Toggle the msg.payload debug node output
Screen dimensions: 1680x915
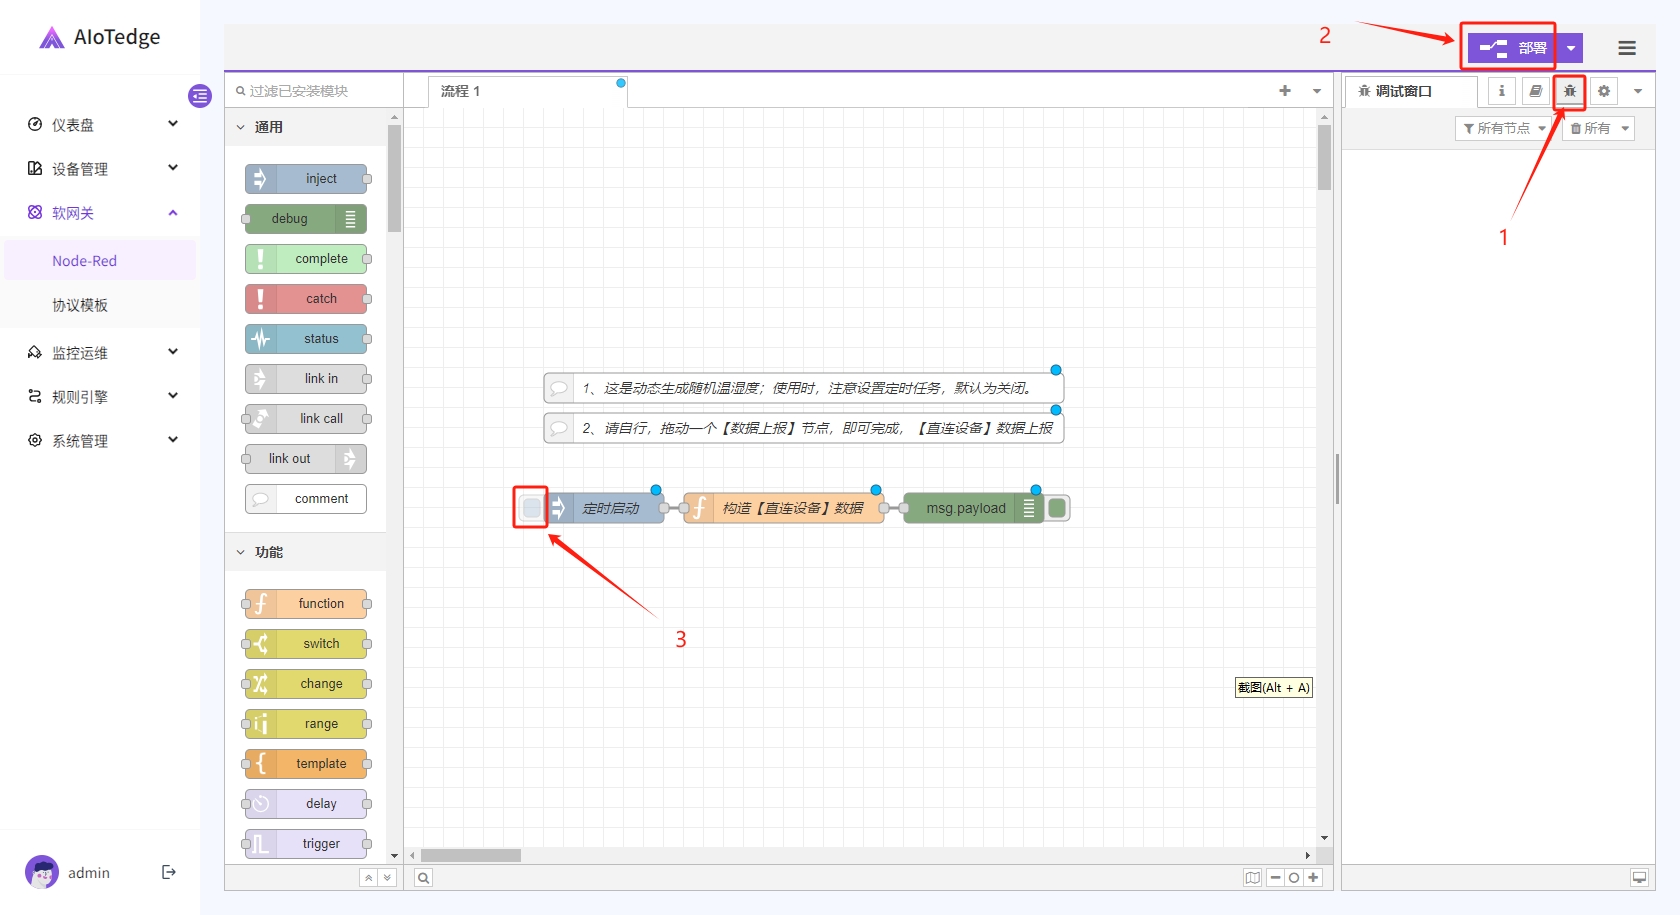[x=1057, y=508]
